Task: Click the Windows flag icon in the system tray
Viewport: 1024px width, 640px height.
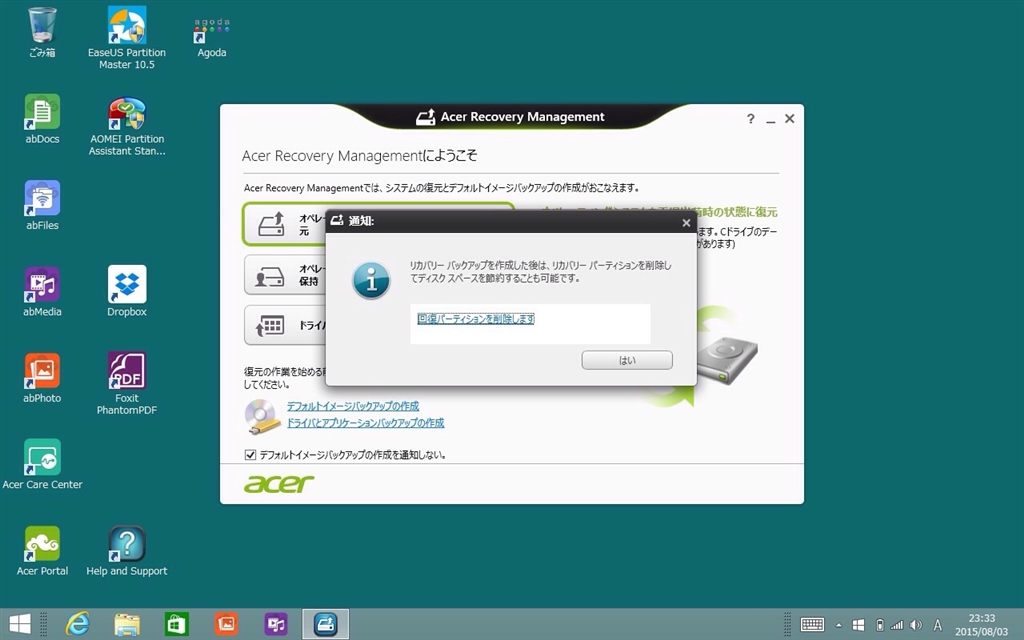Action: [859, 625]
